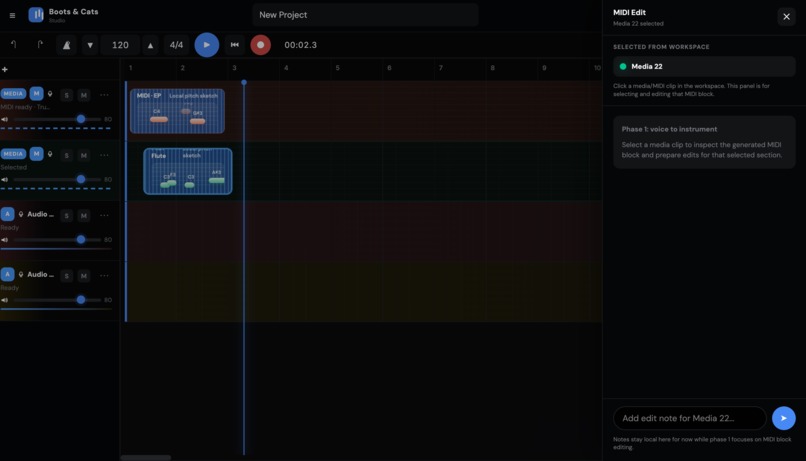Select the MIDI · EP clip

pyautogui.click(x=177, y=111)
